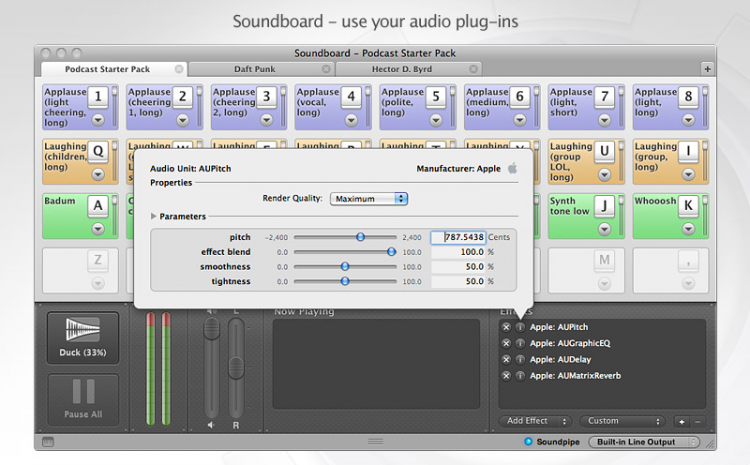Open the Add Effect dropdown
The width and height of the screenshot is (750, 465).
(x=535, y=421)
